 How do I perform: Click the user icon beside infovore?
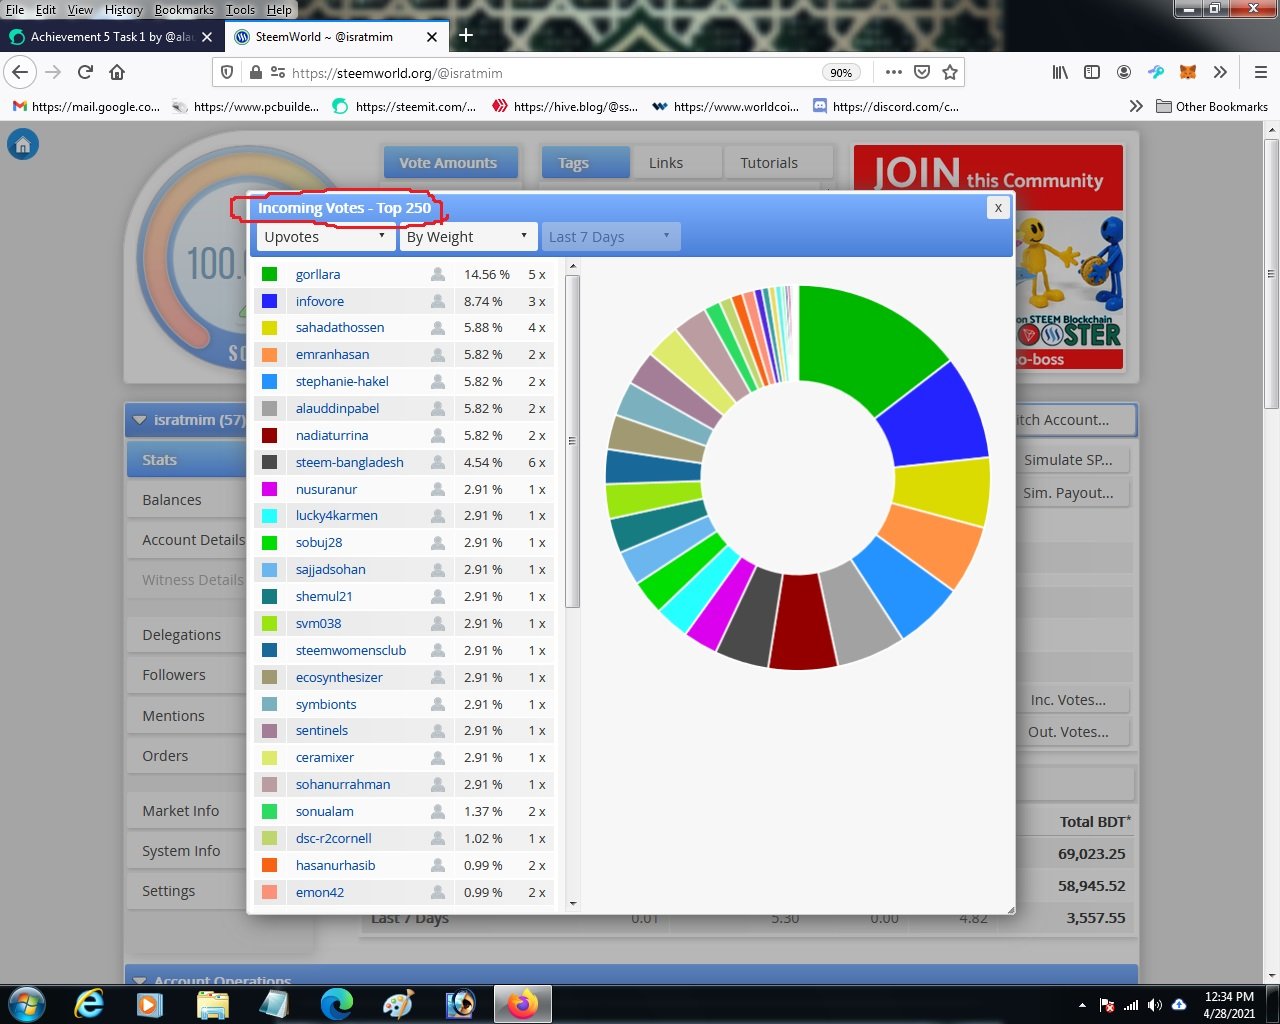click(438, 301)
